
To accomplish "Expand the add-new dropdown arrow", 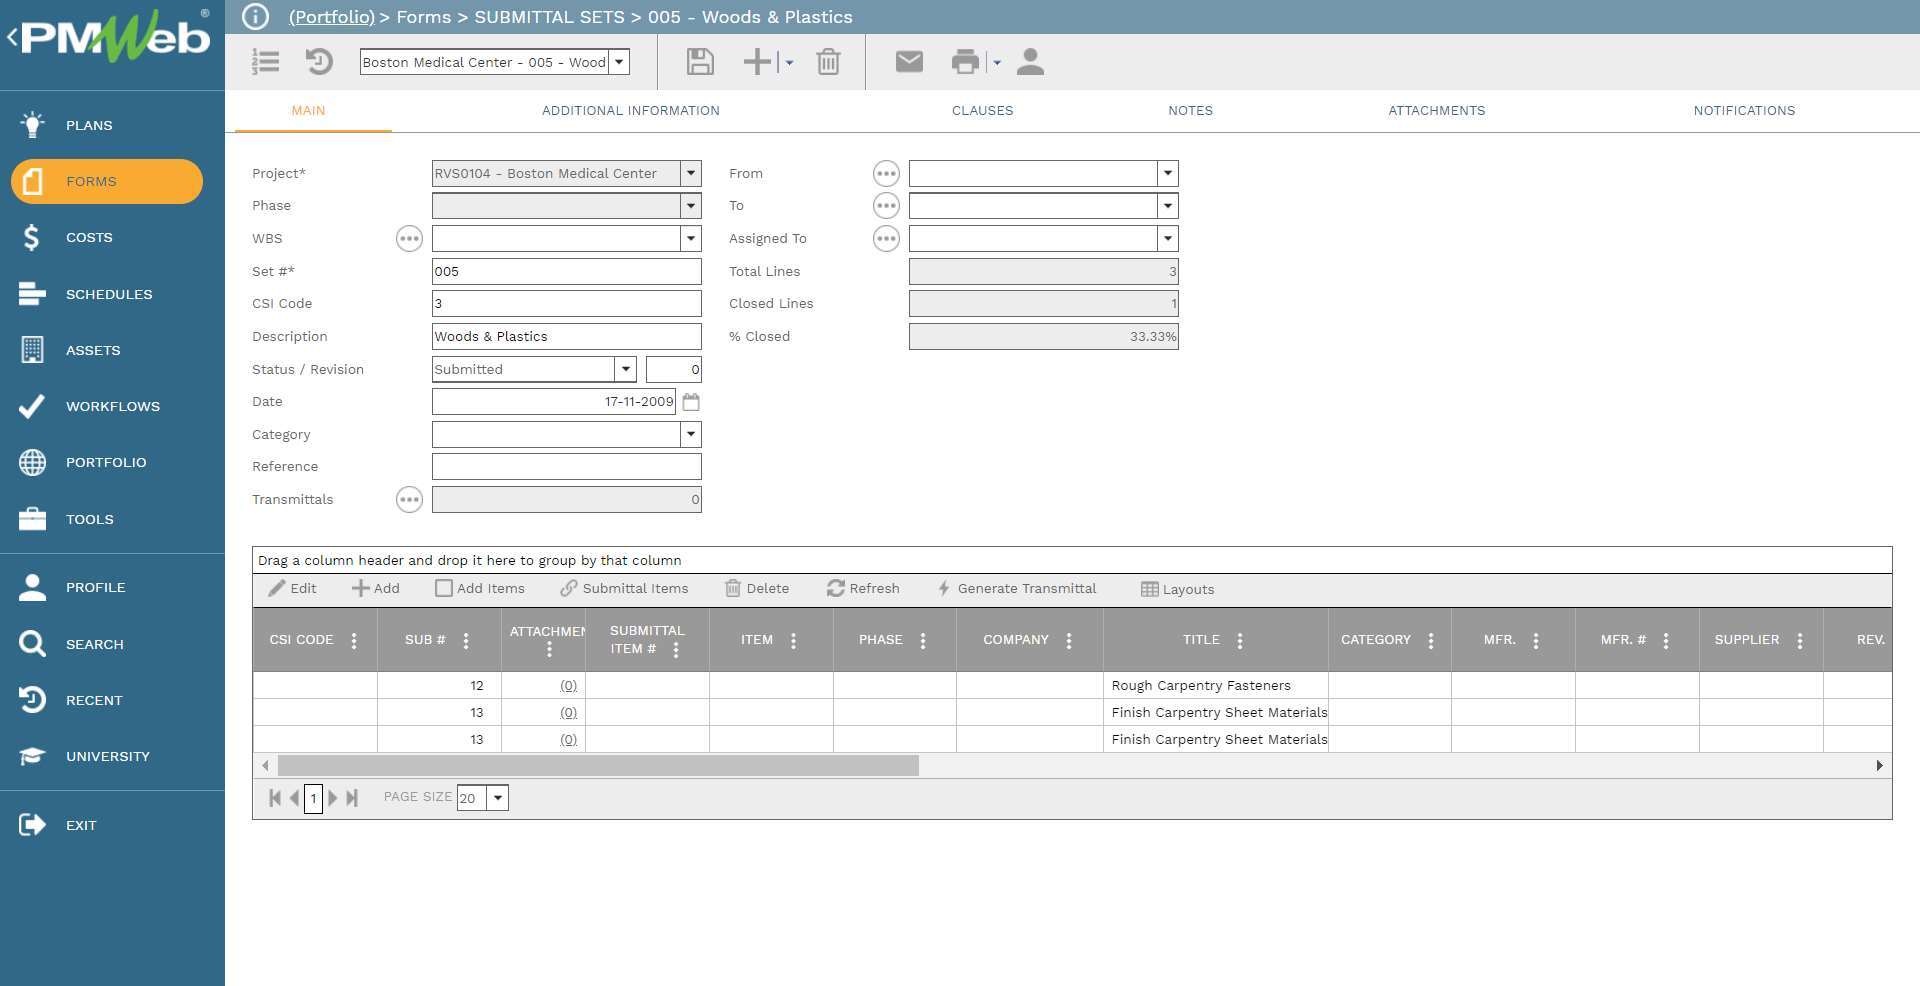I will (789, 62).
